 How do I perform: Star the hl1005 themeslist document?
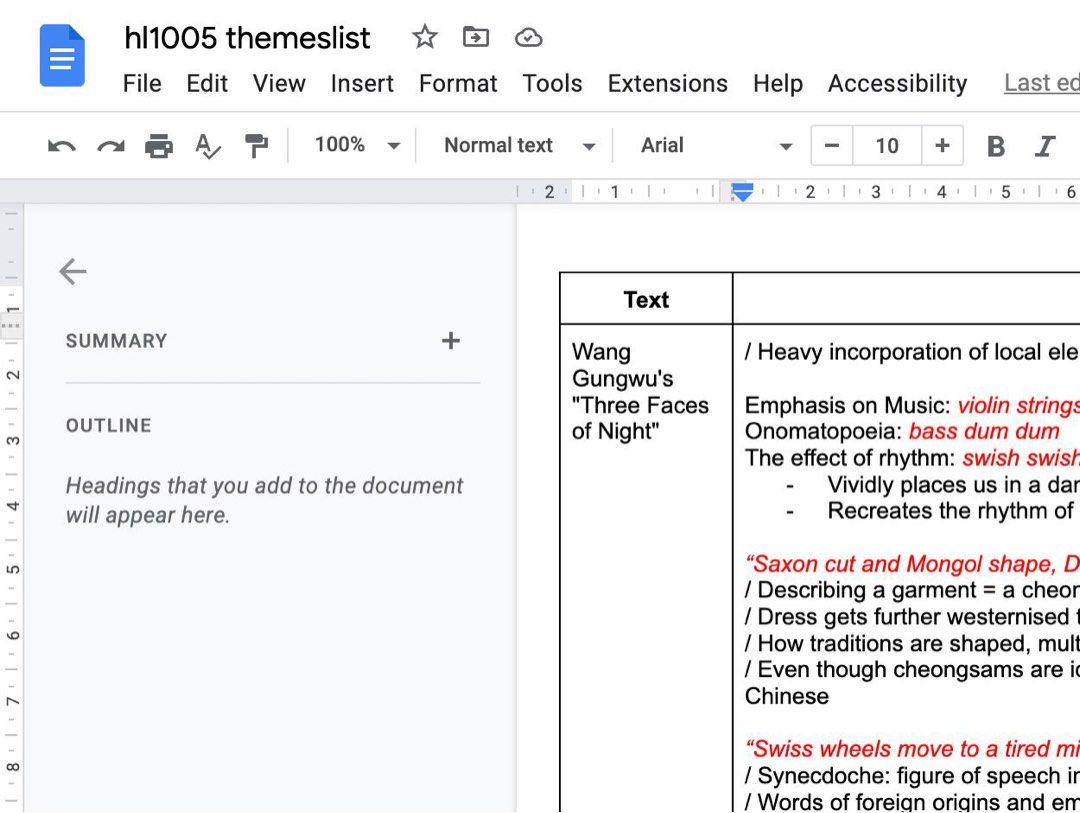(x=425, y=38)
